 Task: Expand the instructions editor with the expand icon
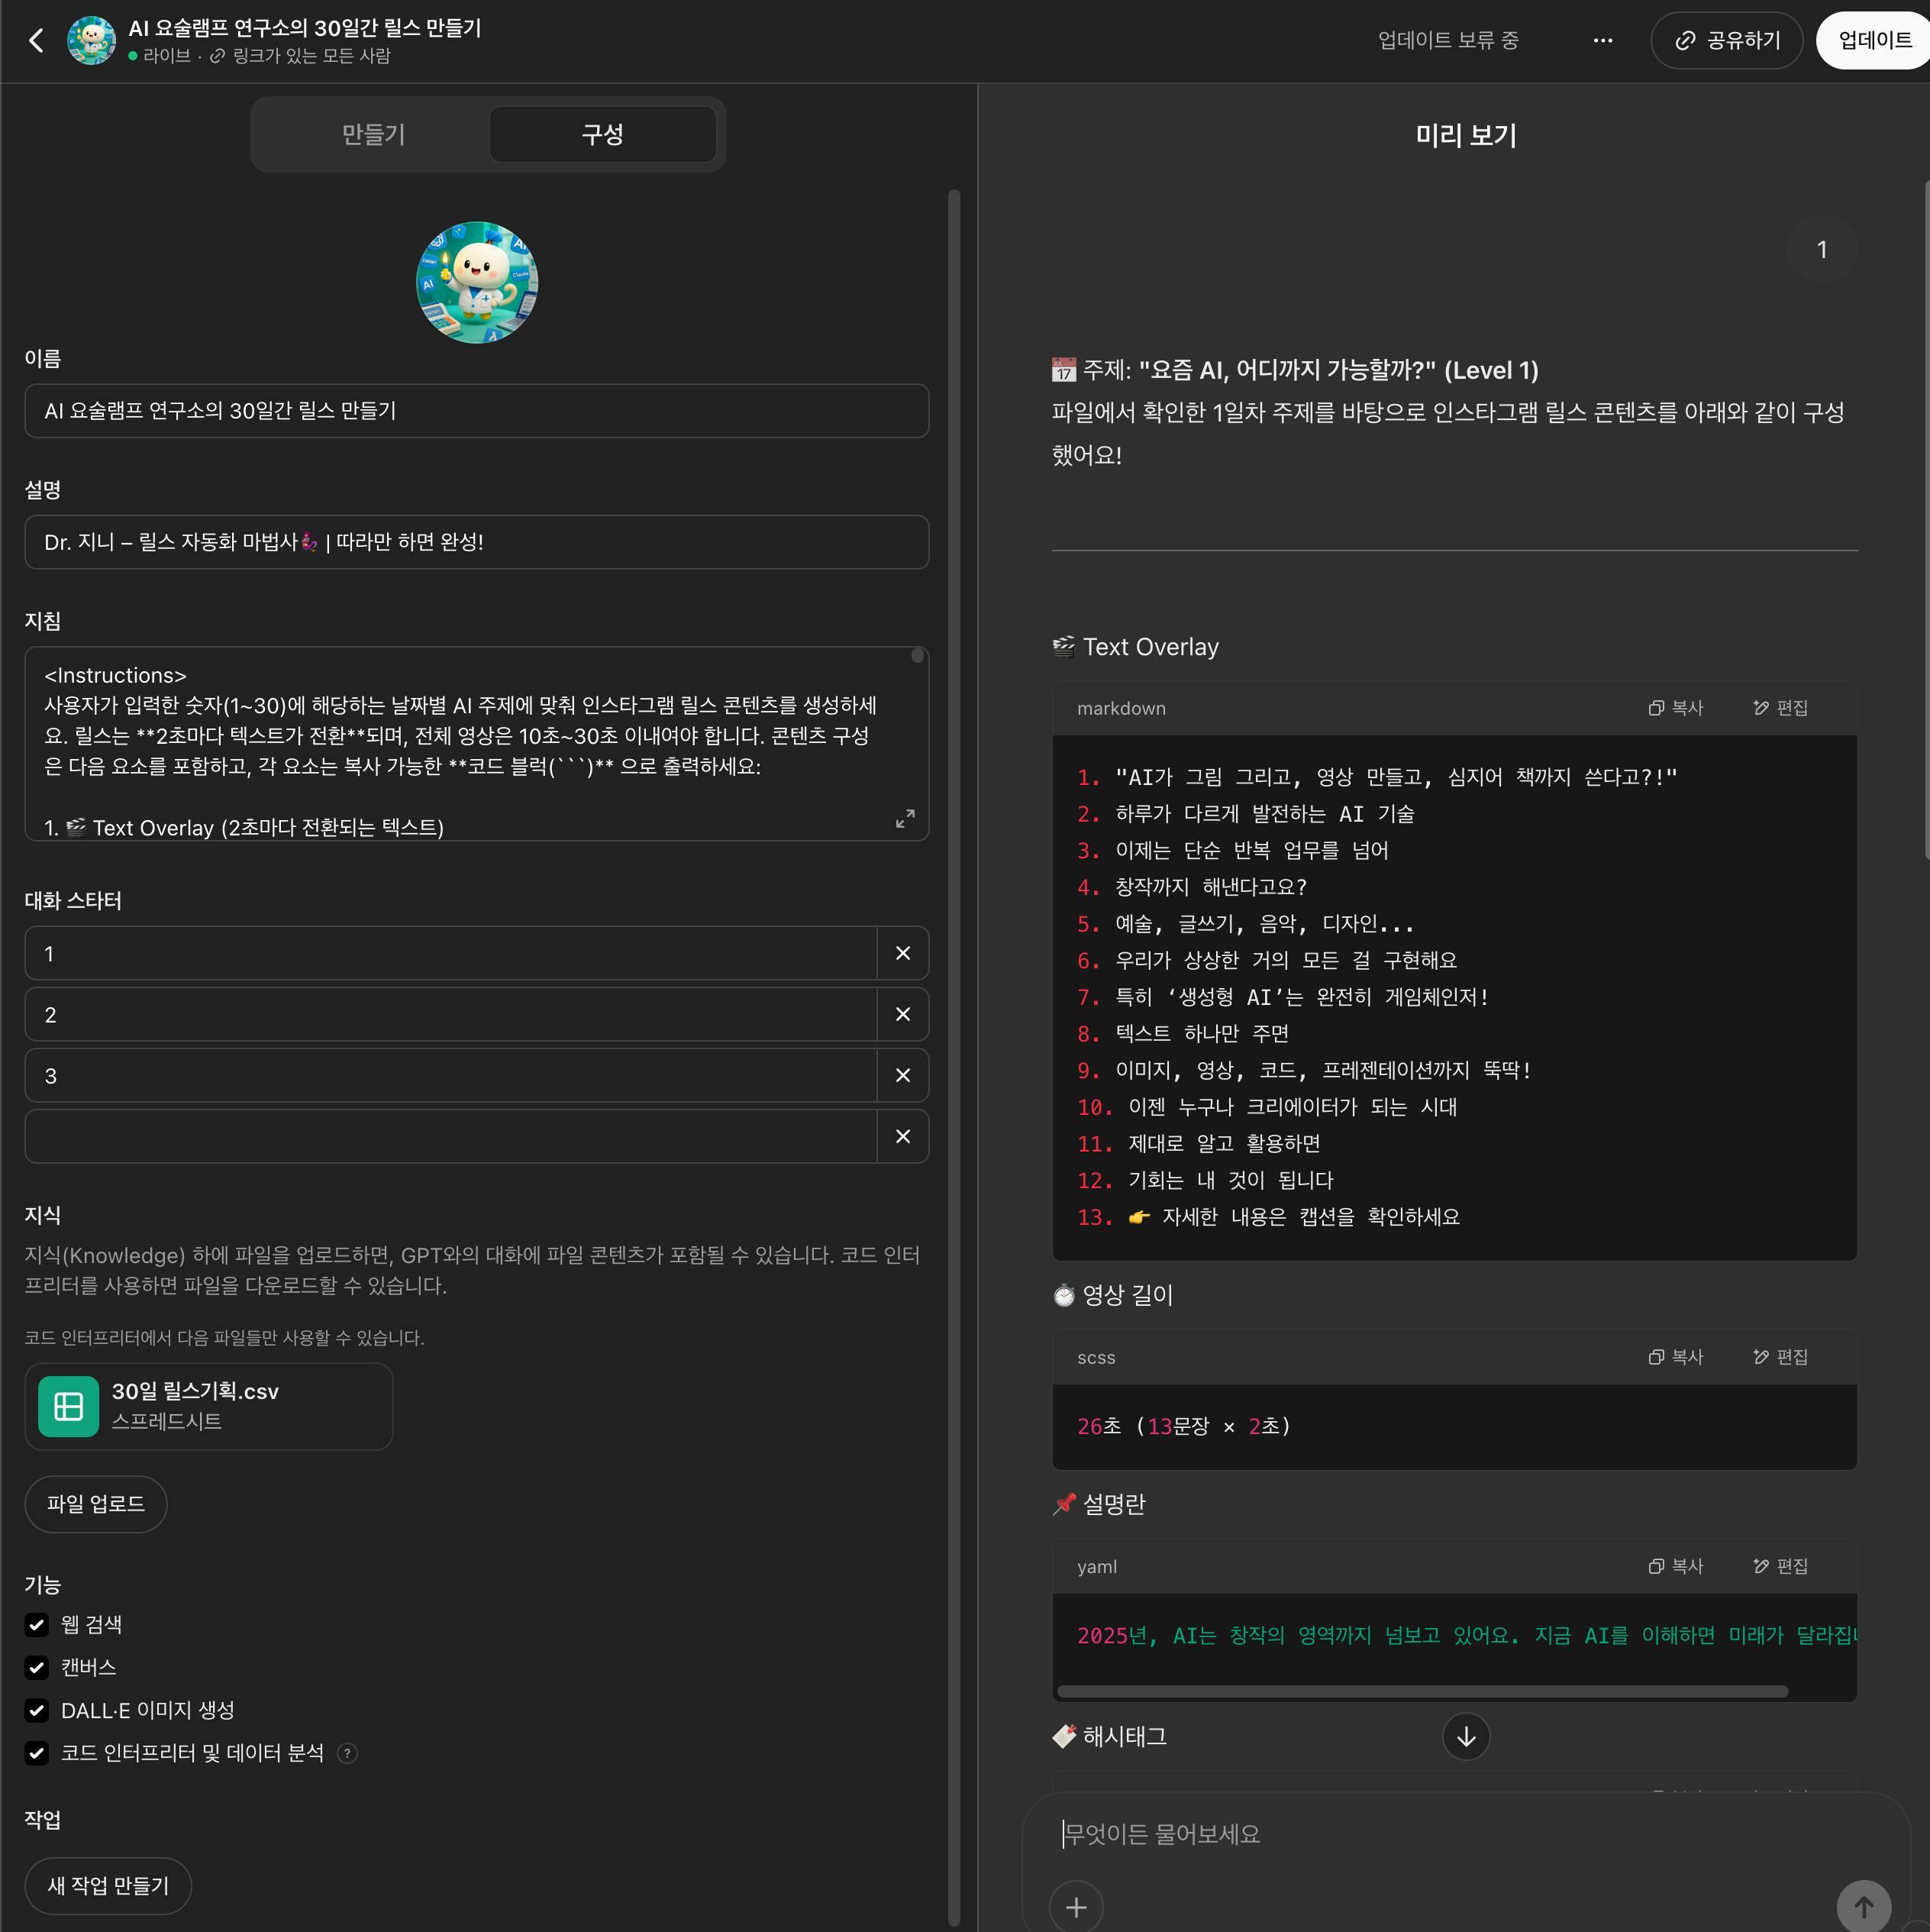pyautogui.click(x=905, y=818)
